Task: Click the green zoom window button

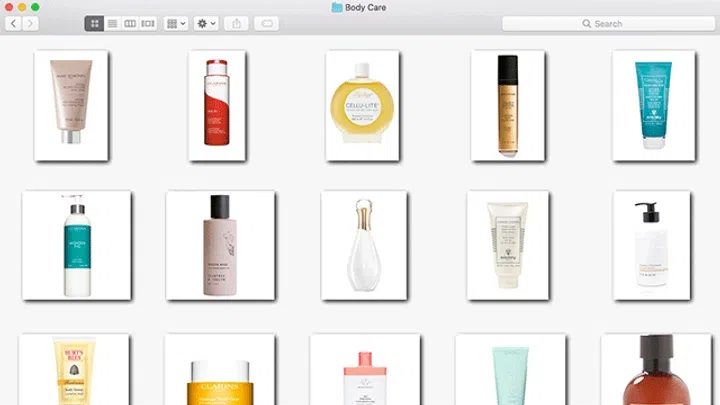Action: point(35,7)
